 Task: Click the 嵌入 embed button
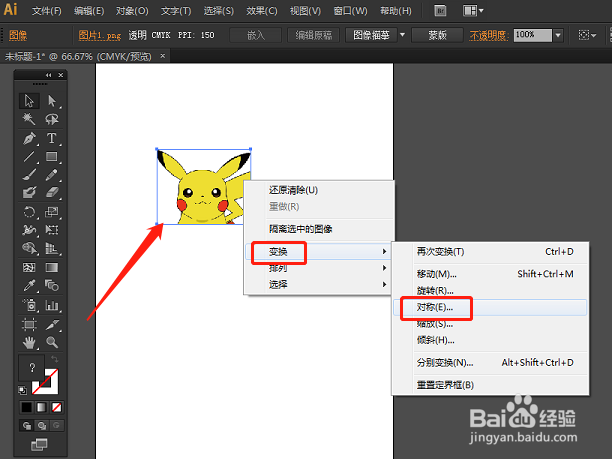[256, 36]
